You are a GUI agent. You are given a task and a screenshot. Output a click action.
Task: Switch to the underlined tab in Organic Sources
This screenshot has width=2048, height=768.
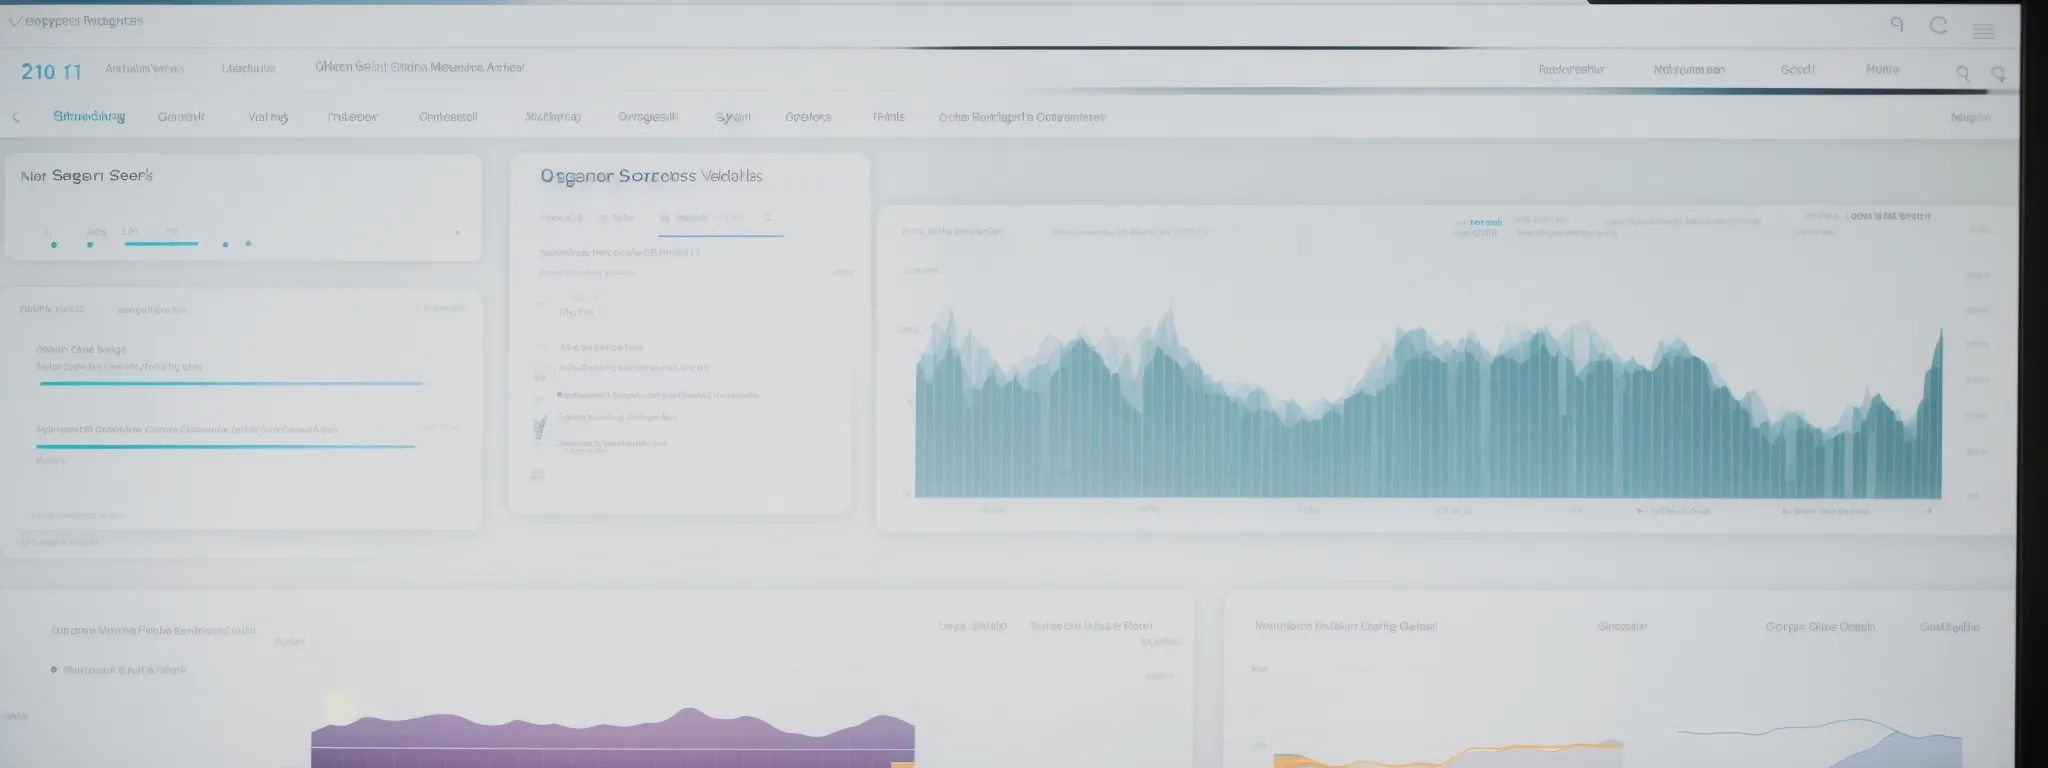tap(718, 218)
